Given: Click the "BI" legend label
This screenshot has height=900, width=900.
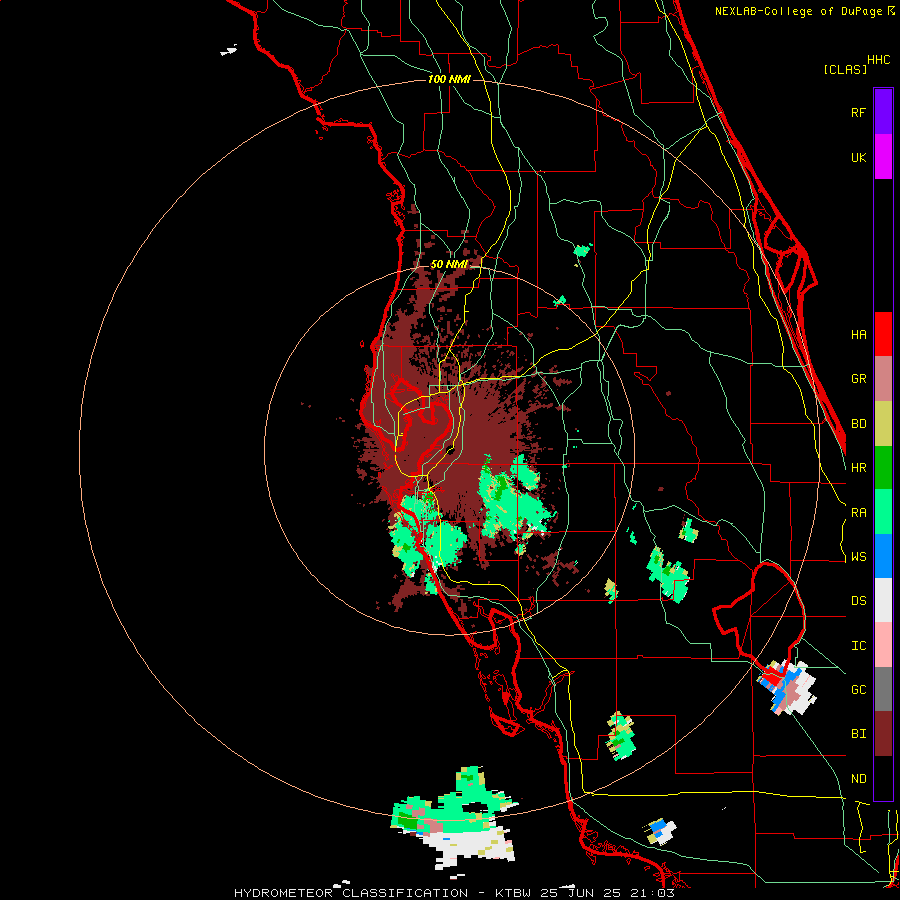Looking at the screenshot, I should point(859,734).
